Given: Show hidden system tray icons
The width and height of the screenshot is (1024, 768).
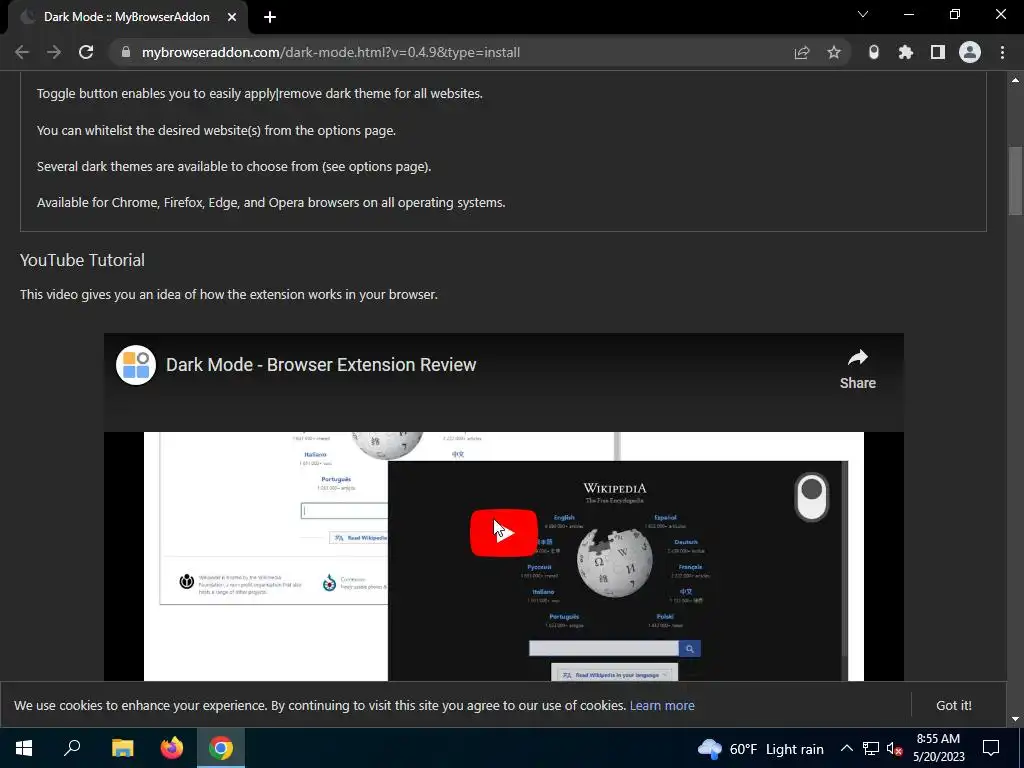Looking at the screenshot, I should tap(846, 748).
